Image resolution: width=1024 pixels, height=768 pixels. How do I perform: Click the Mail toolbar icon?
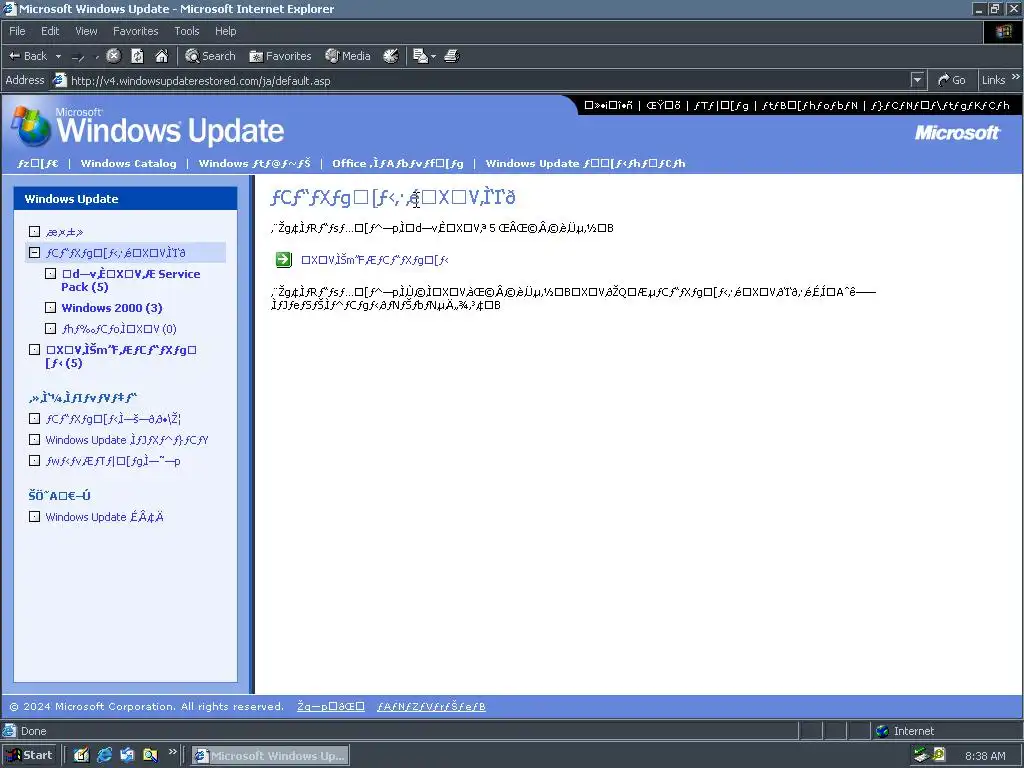pos(421,56)
